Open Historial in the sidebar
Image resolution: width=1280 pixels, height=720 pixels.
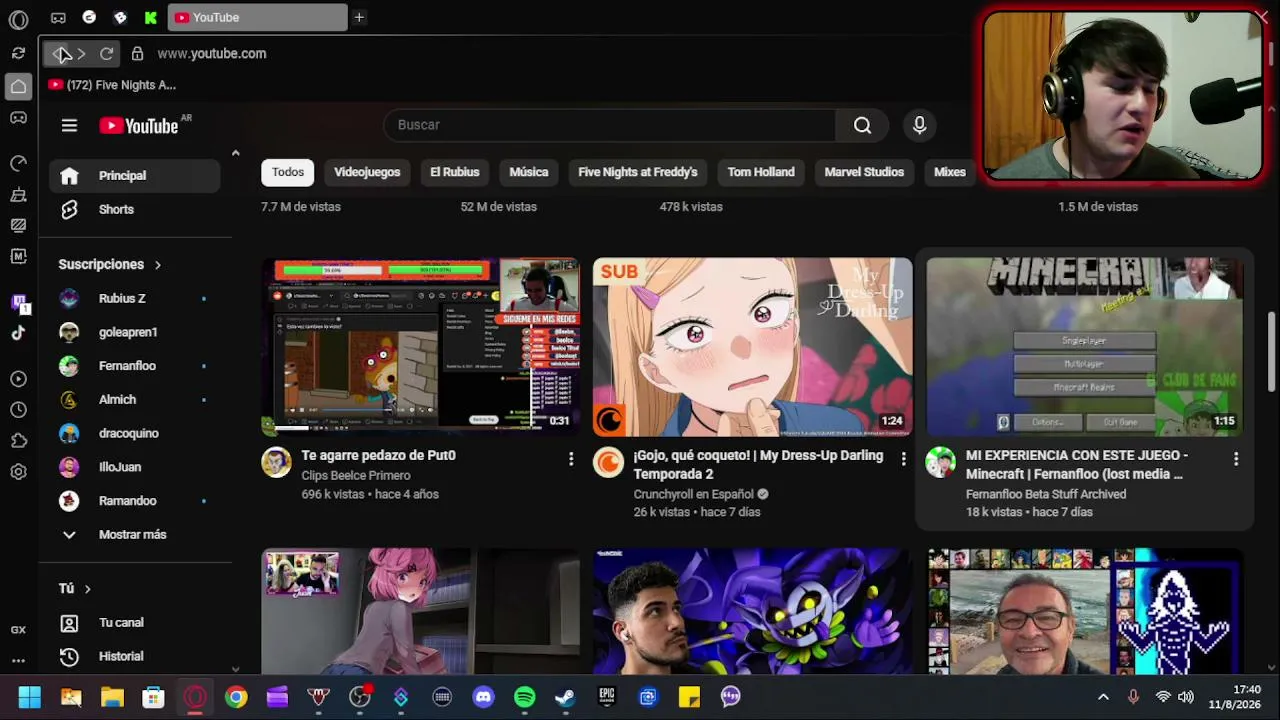coord(134,657)
